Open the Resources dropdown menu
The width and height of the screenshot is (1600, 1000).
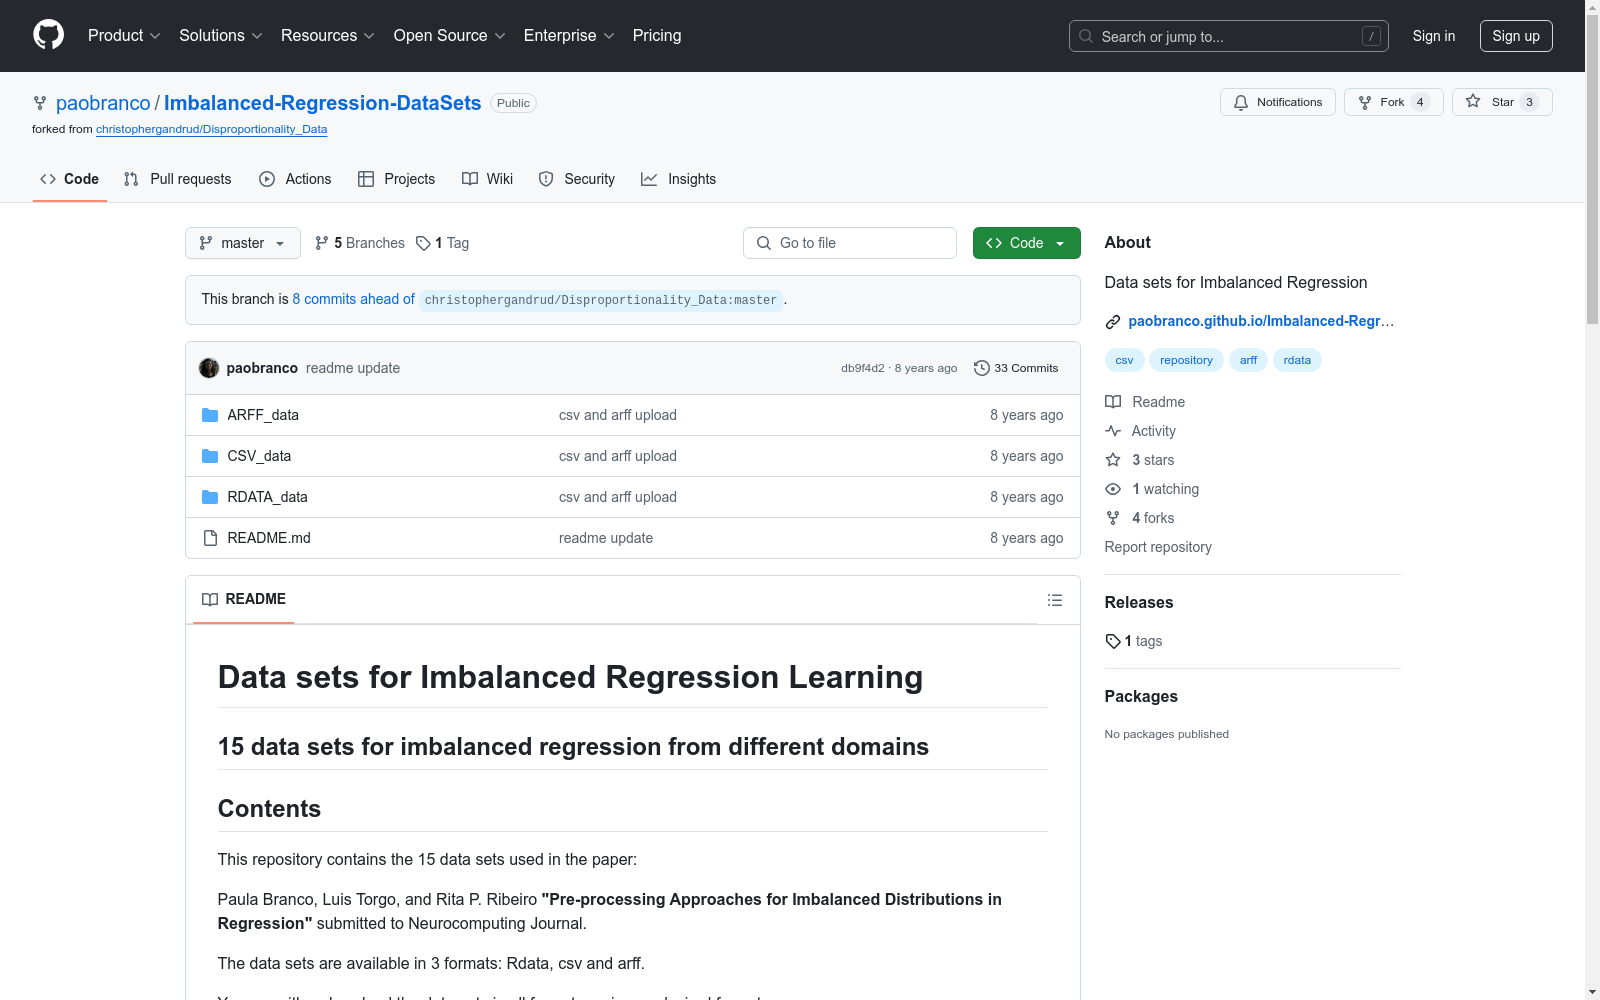[328, 36]
